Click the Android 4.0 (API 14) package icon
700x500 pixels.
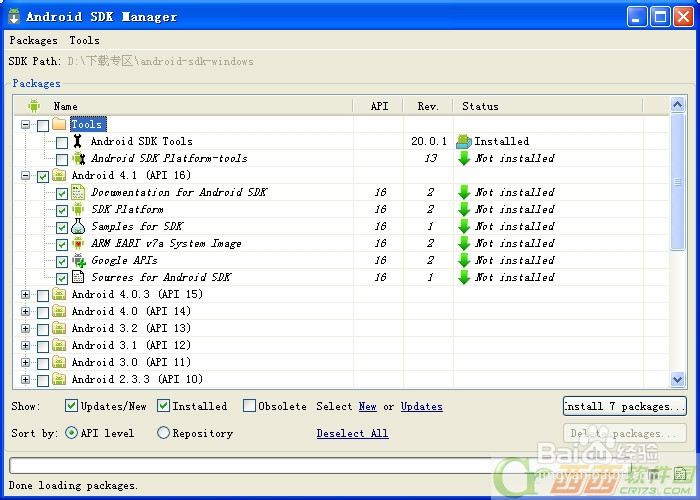(x=59, y=311)
